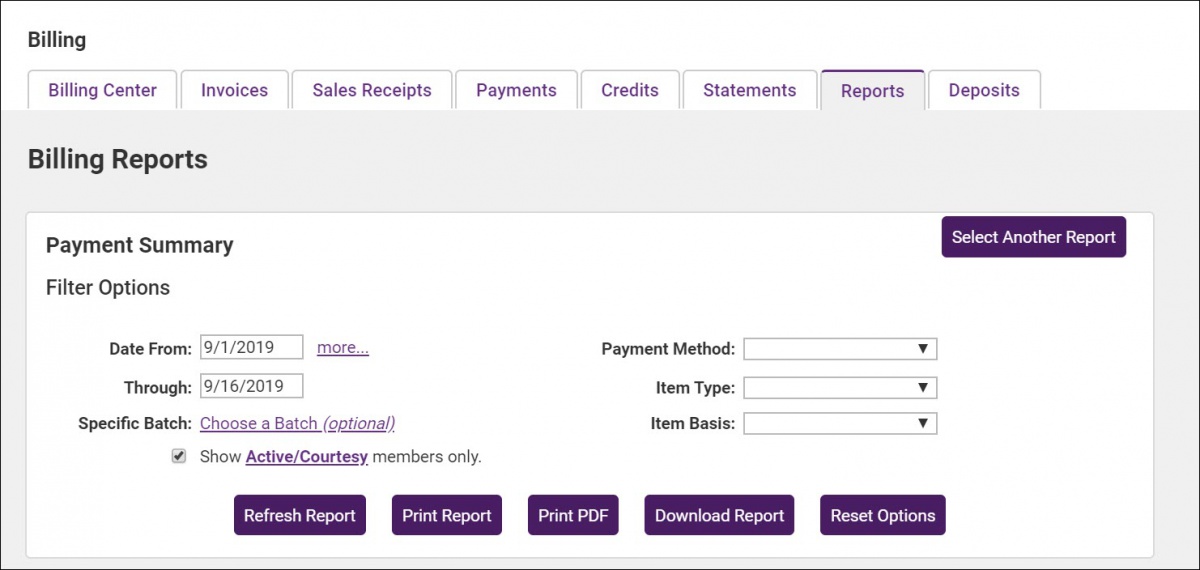Go to the Sales Receipts tab
1200x570 pixels.
pyautogui.click(x=372, y=90)
